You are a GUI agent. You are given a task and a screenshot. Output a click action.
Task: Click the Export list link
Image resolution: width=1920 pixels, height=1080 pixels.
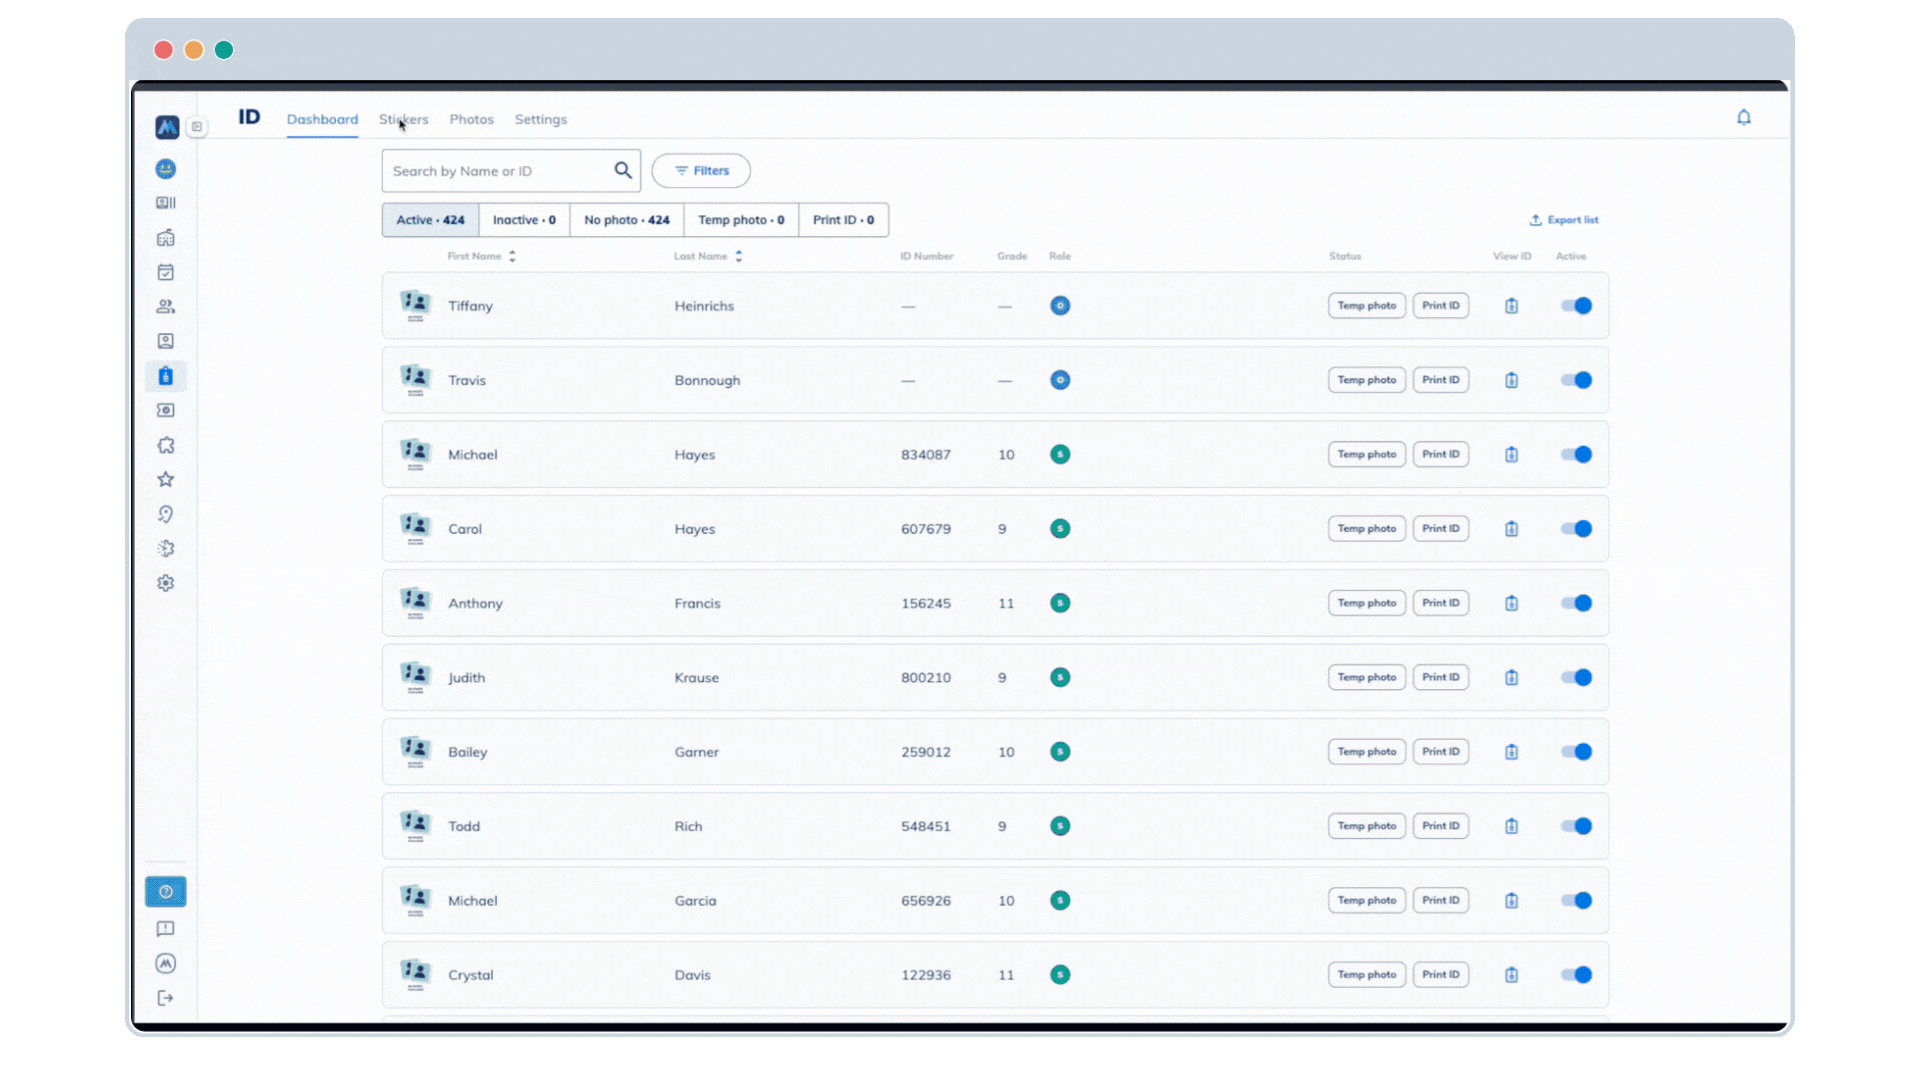coord(1564,220)
